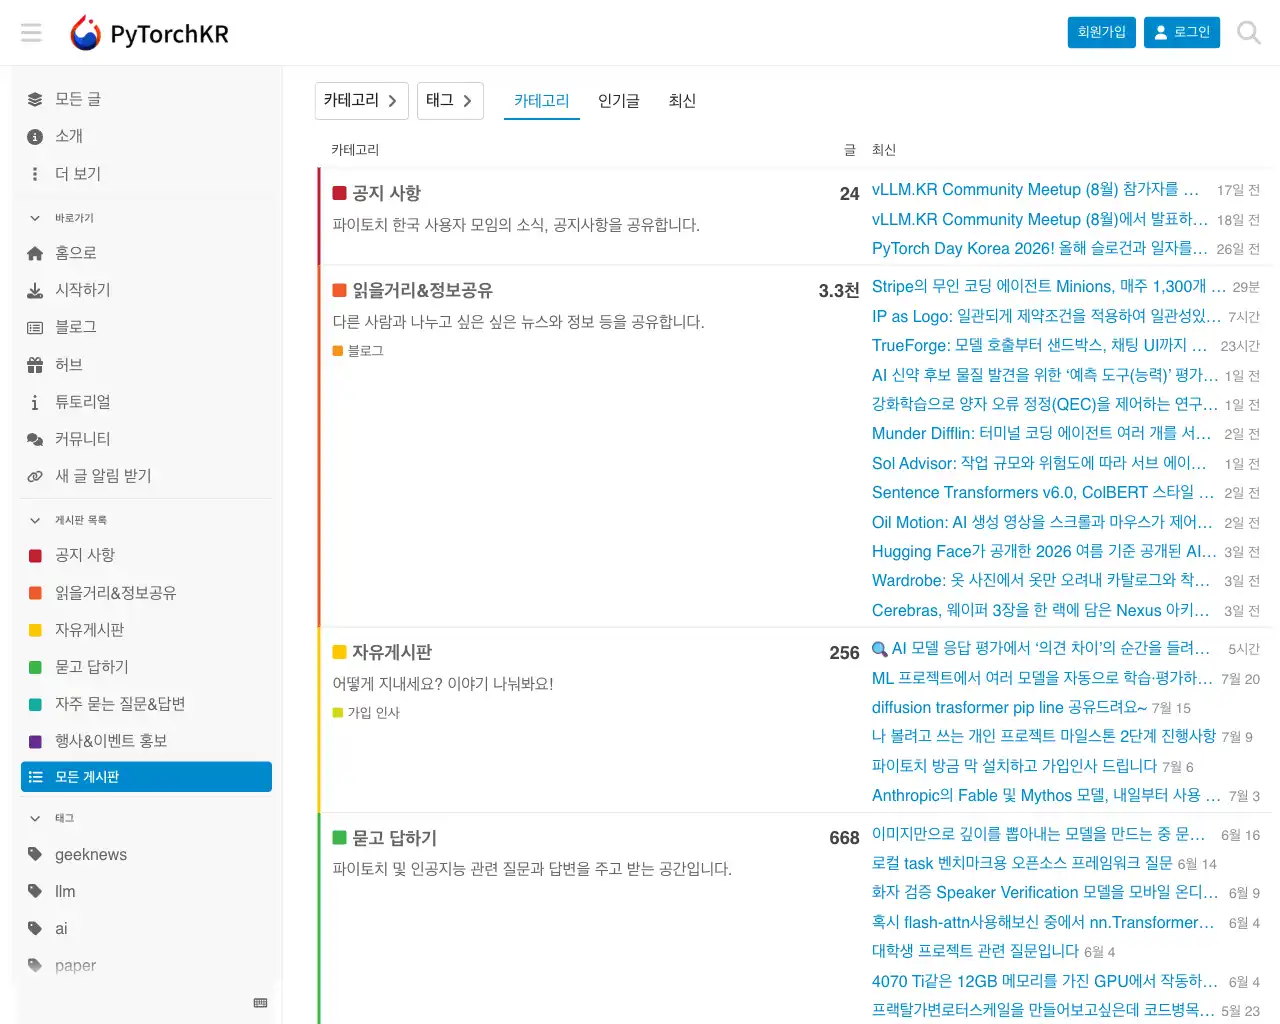Open topic 'Stripe의 무인 코딩 에이전트 Minions'
1280x1024 pixels.
pyautogui.click(x=1049, y=286)
